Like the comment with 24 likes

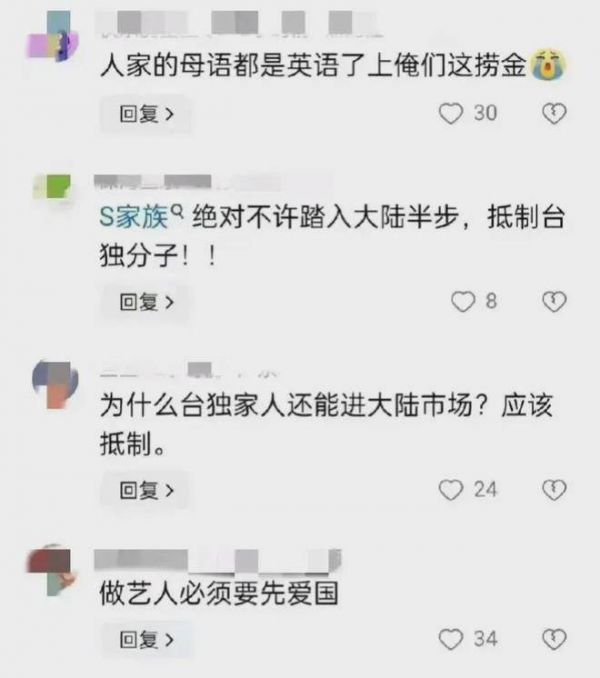451,490
